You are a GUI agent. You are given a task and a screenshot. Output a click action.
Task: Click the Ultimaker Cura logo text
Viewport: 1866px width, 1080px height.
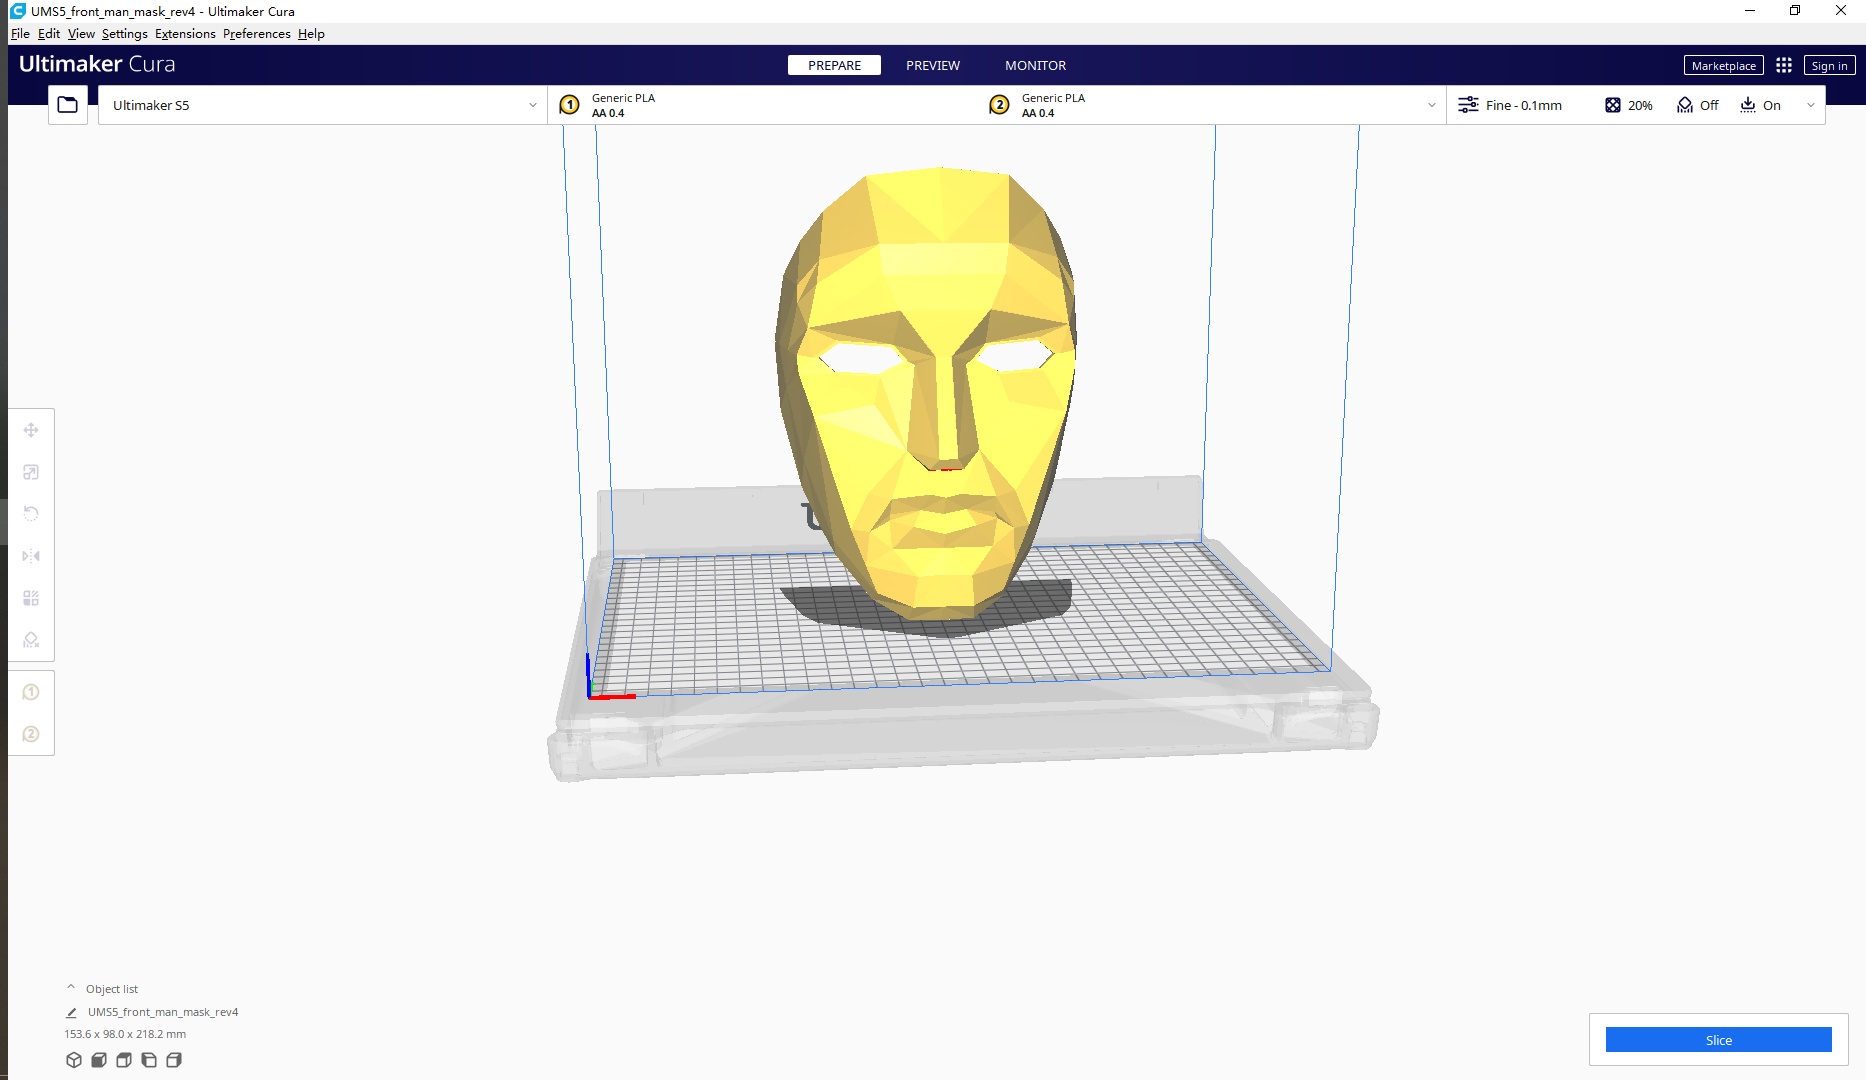pos(97,64)
